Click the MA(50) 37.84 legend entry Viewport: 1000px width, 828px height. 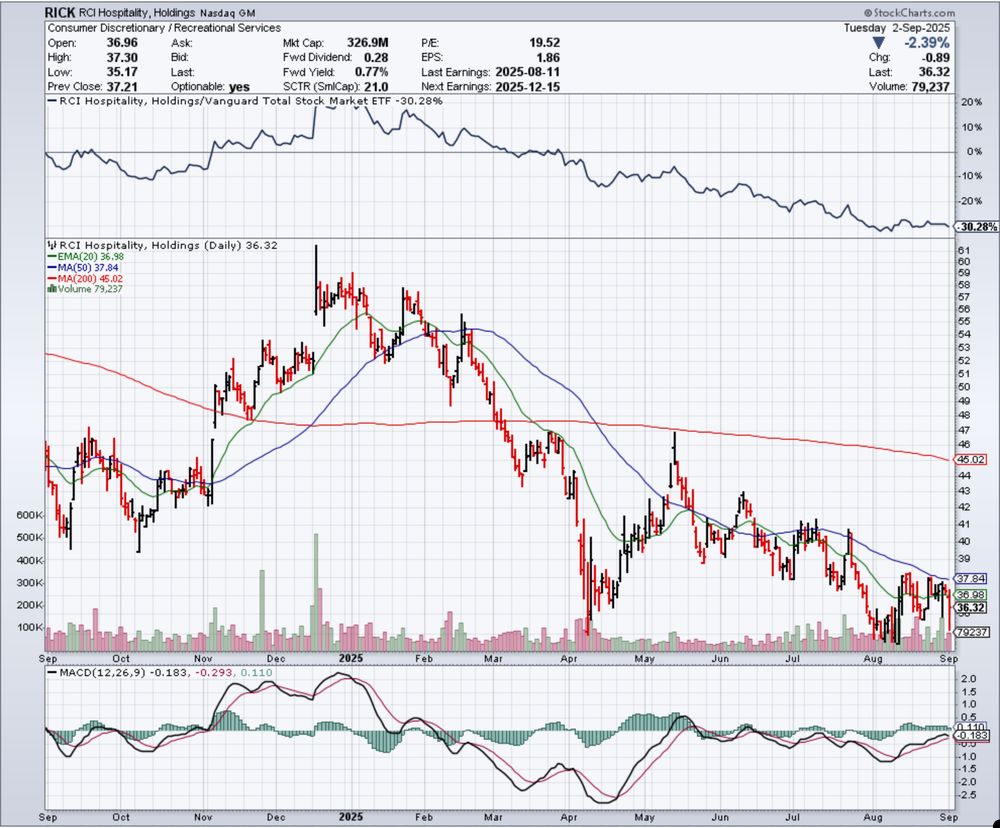pyautogui.click(x=84, y=267)
